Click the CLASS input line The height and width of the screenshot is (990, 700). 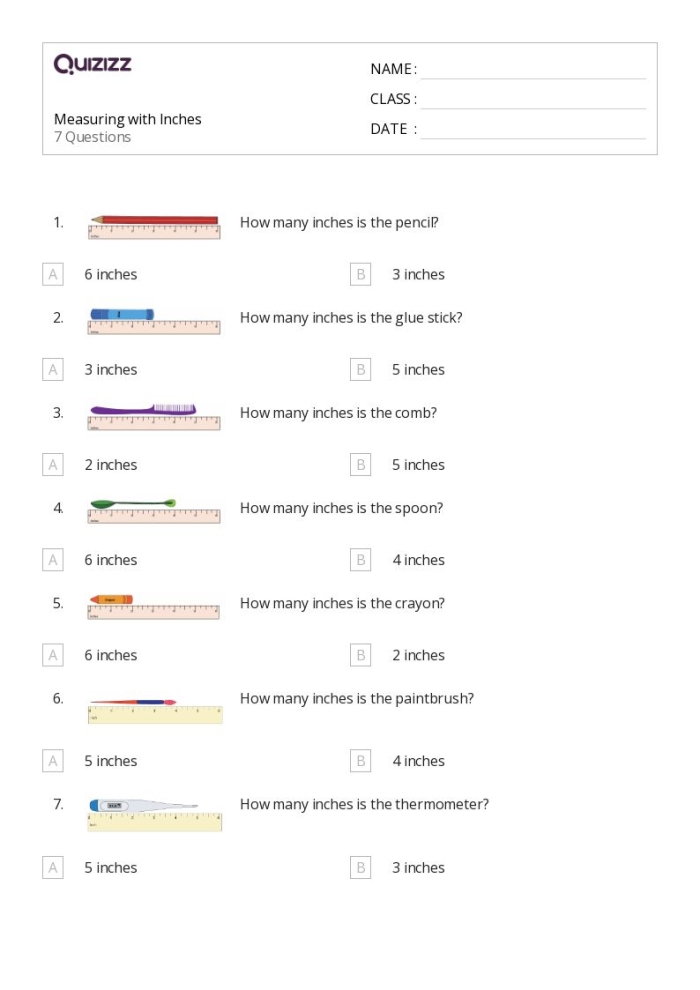[533, 100]
